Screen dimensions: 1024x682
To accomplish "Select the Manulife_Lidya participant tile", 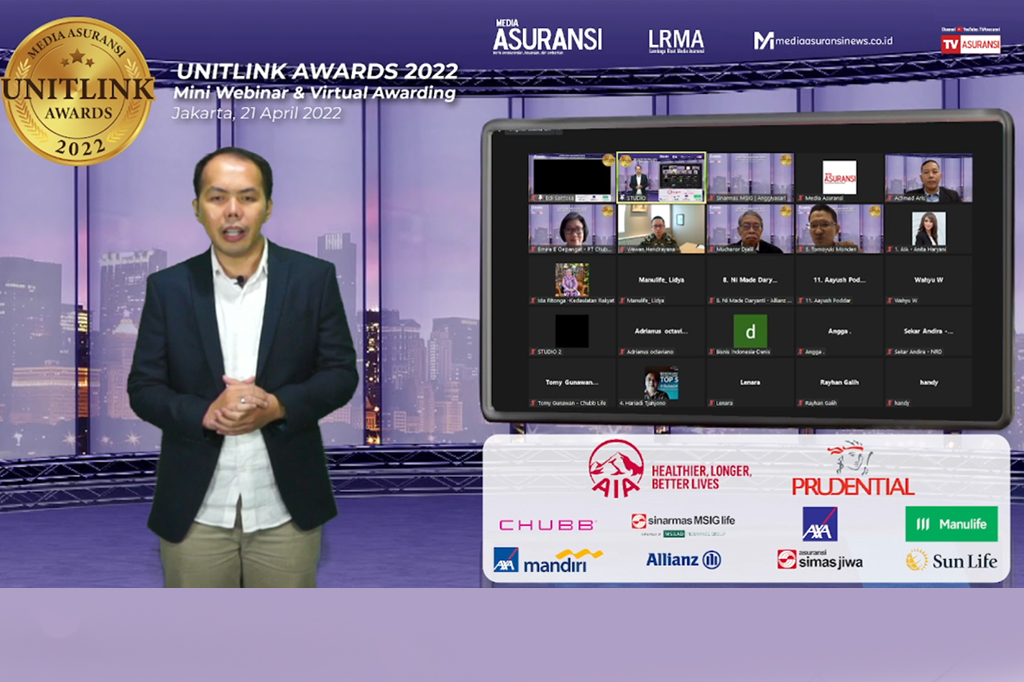I will pyautogui.click(x=661, y=280).
